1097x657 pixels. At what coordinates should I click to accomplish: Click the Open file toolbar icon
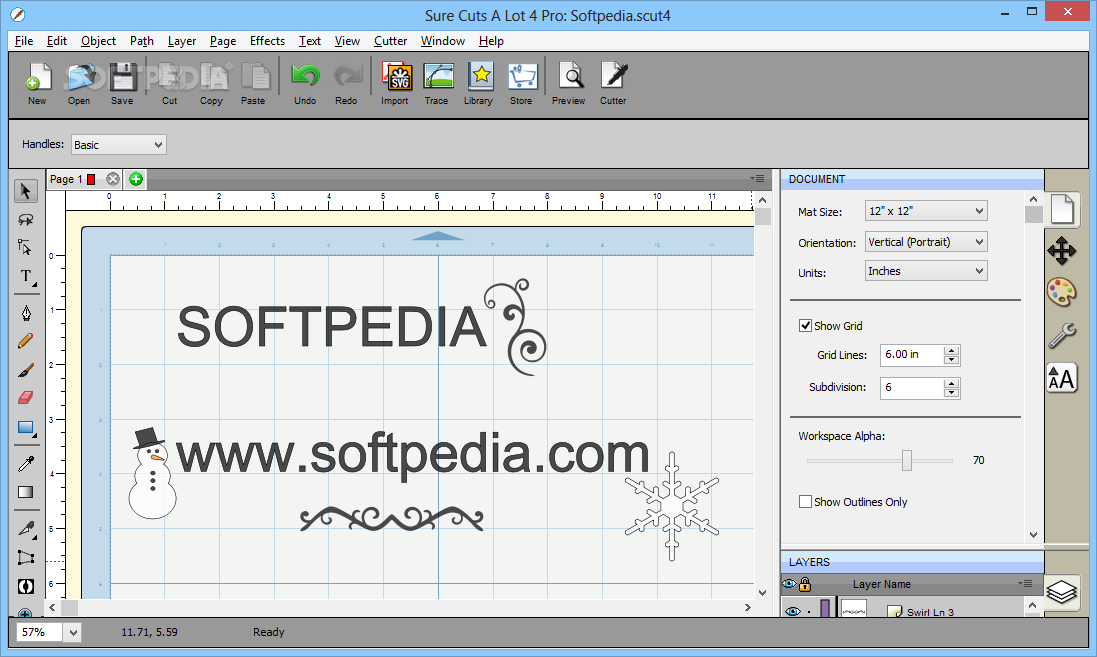coord(80,76)
